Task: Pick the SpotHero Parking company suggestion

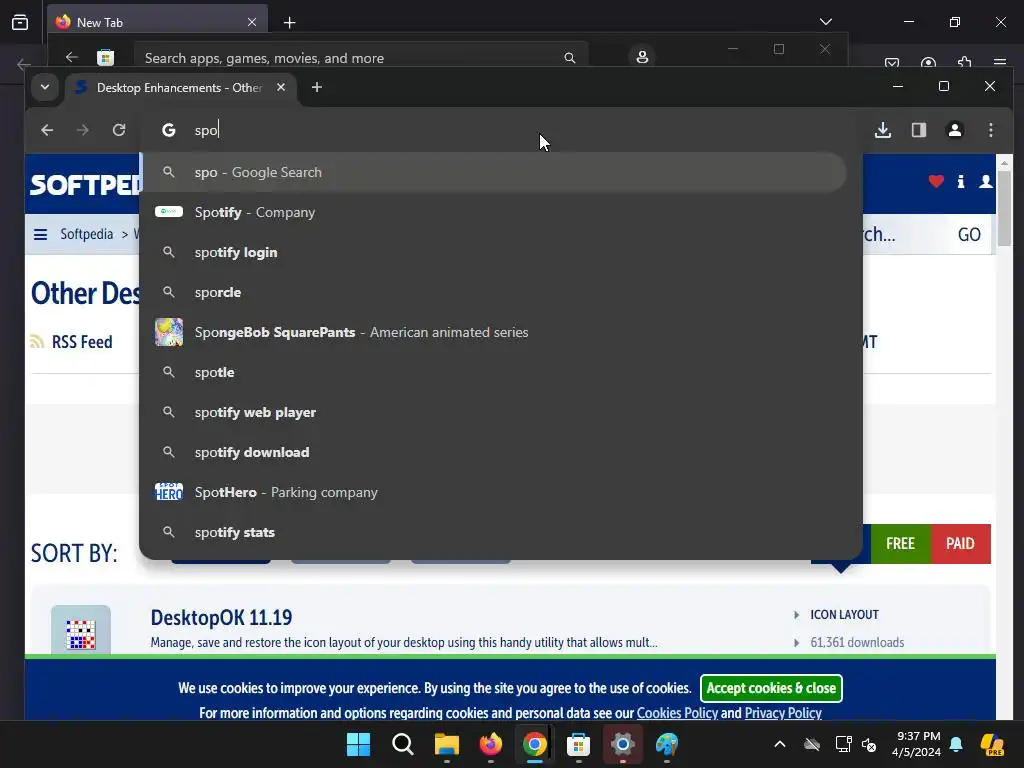Action: (494, 492)
